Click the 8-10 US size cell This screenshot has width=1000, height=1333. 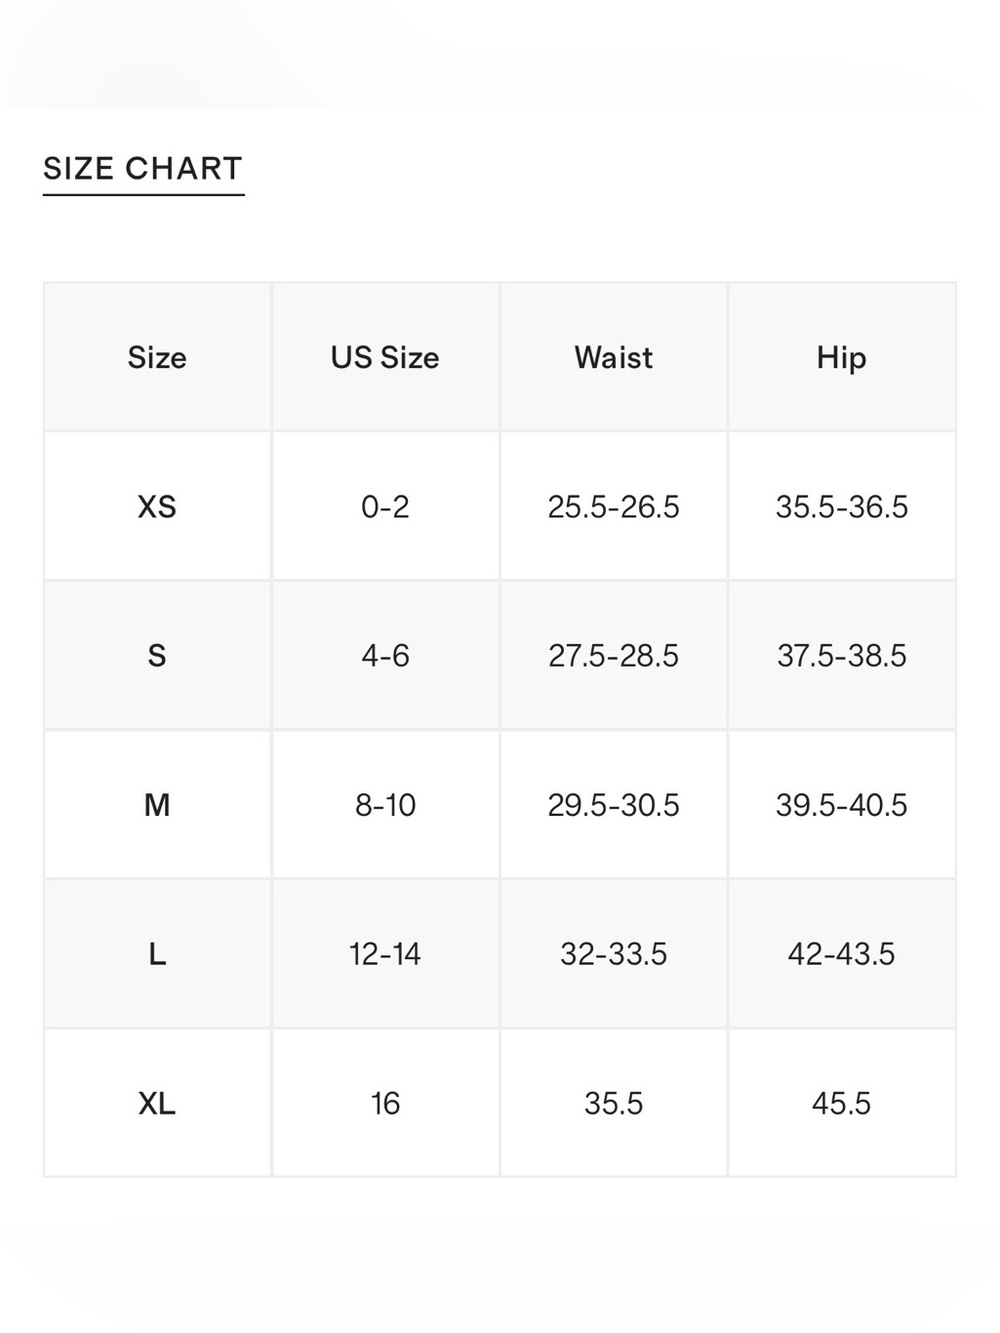[385, 804]
